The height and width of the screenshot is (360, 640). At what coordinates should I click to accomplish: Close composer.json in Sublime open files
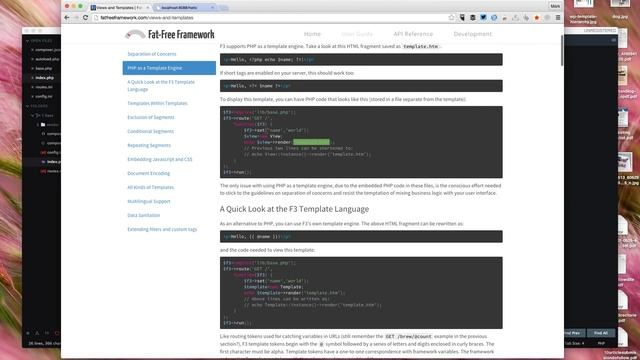[32, 50]
